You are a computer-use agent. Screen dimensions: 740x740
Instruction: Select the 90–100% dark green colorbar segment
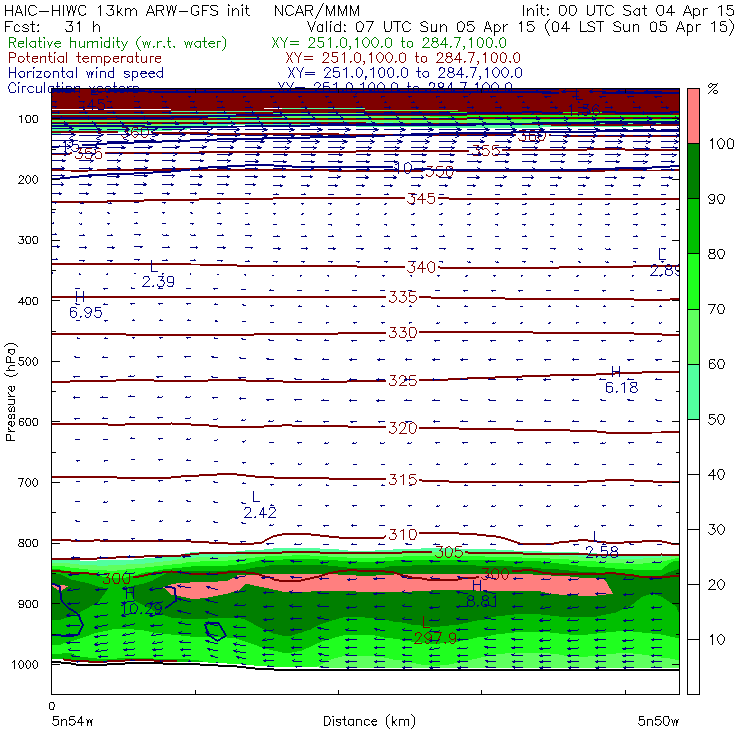[693, 171]
